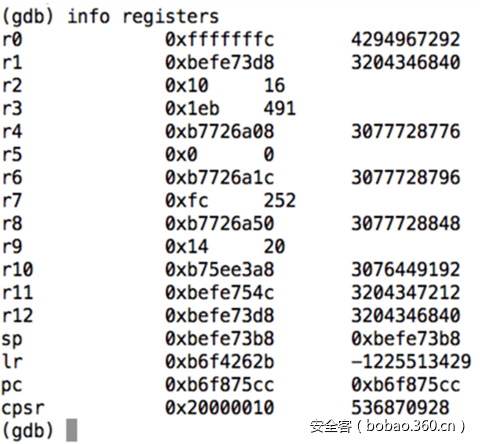Select the r0 register name
Viewport: 480px width, 444px height.
[x=12, y=39]
